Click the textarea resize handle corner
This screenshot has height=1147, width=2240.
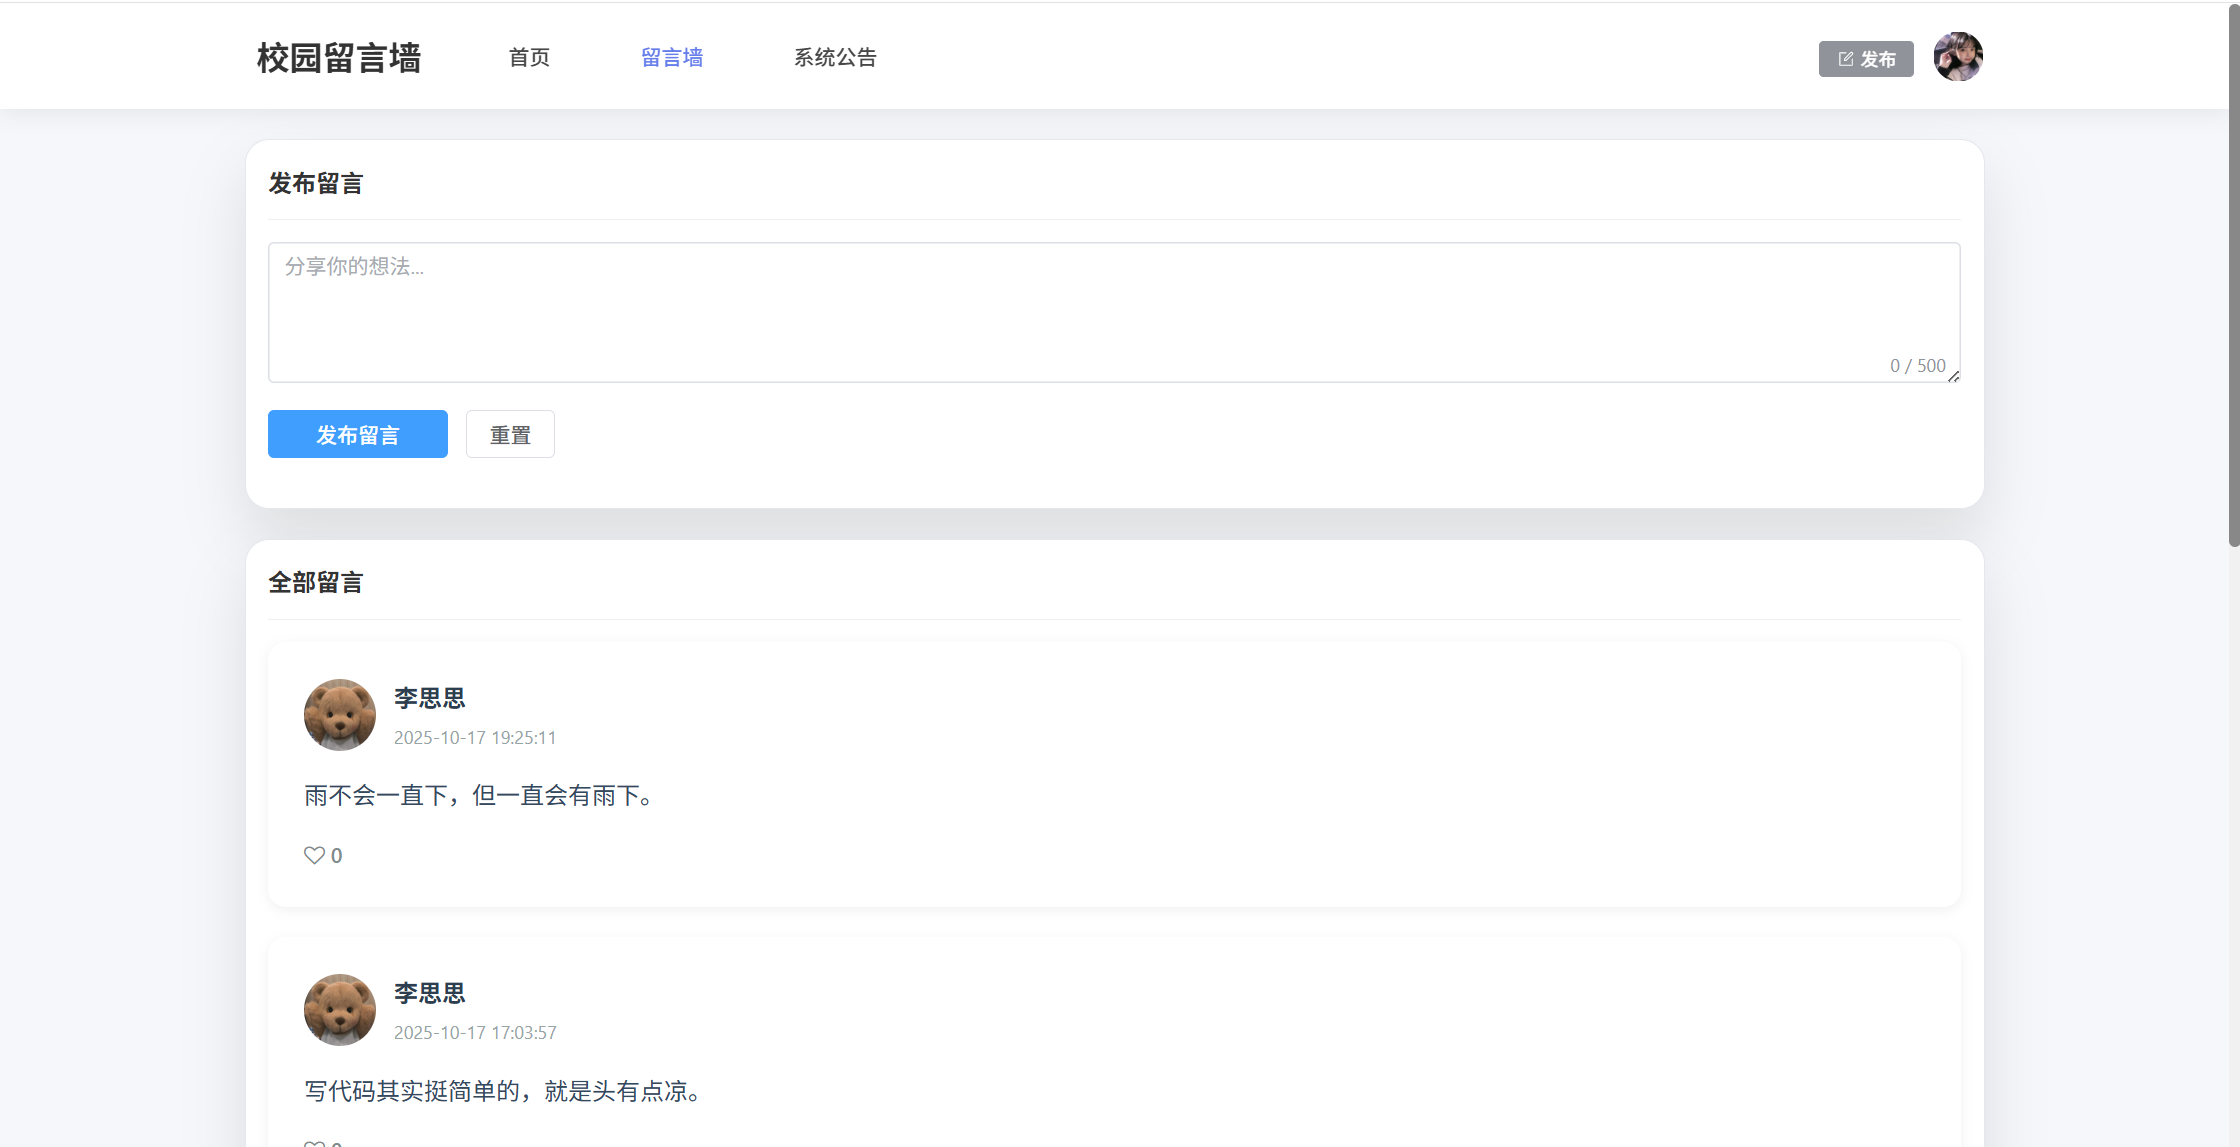click(1953, 376)
